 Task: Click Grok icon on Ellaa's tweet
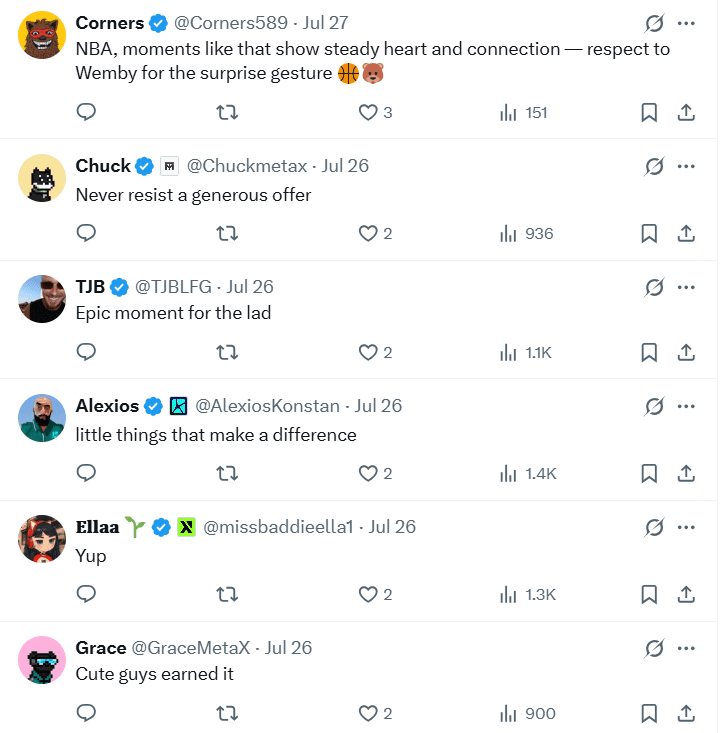point(654,527)
